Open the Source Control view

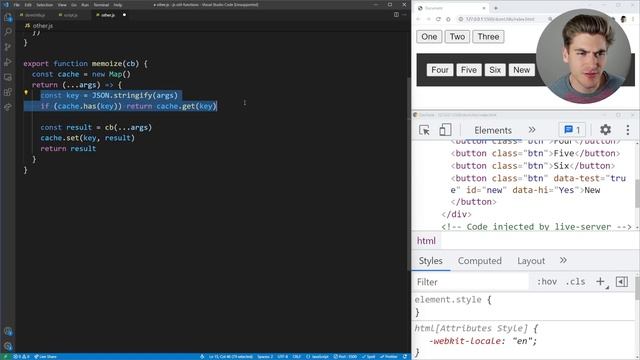click(8, 47)
